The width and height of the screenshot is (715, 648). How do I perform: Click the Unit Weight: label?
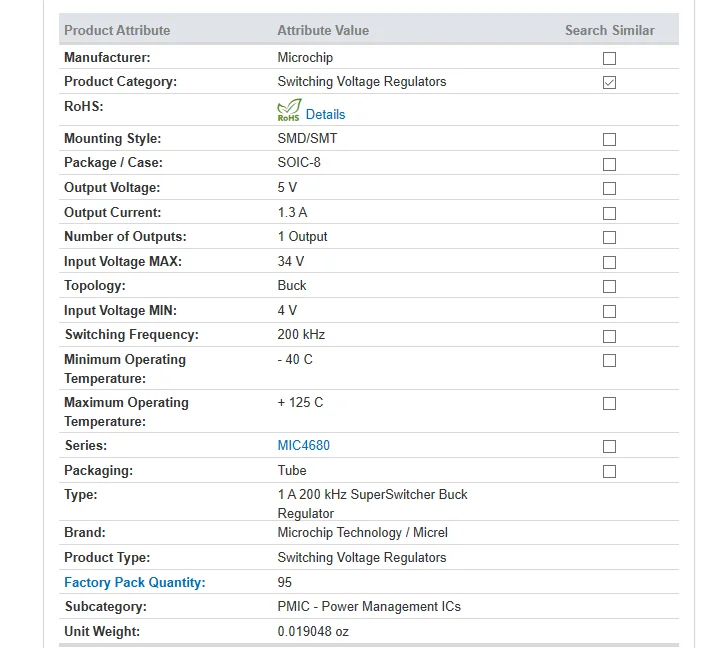(x=102, y=632)
